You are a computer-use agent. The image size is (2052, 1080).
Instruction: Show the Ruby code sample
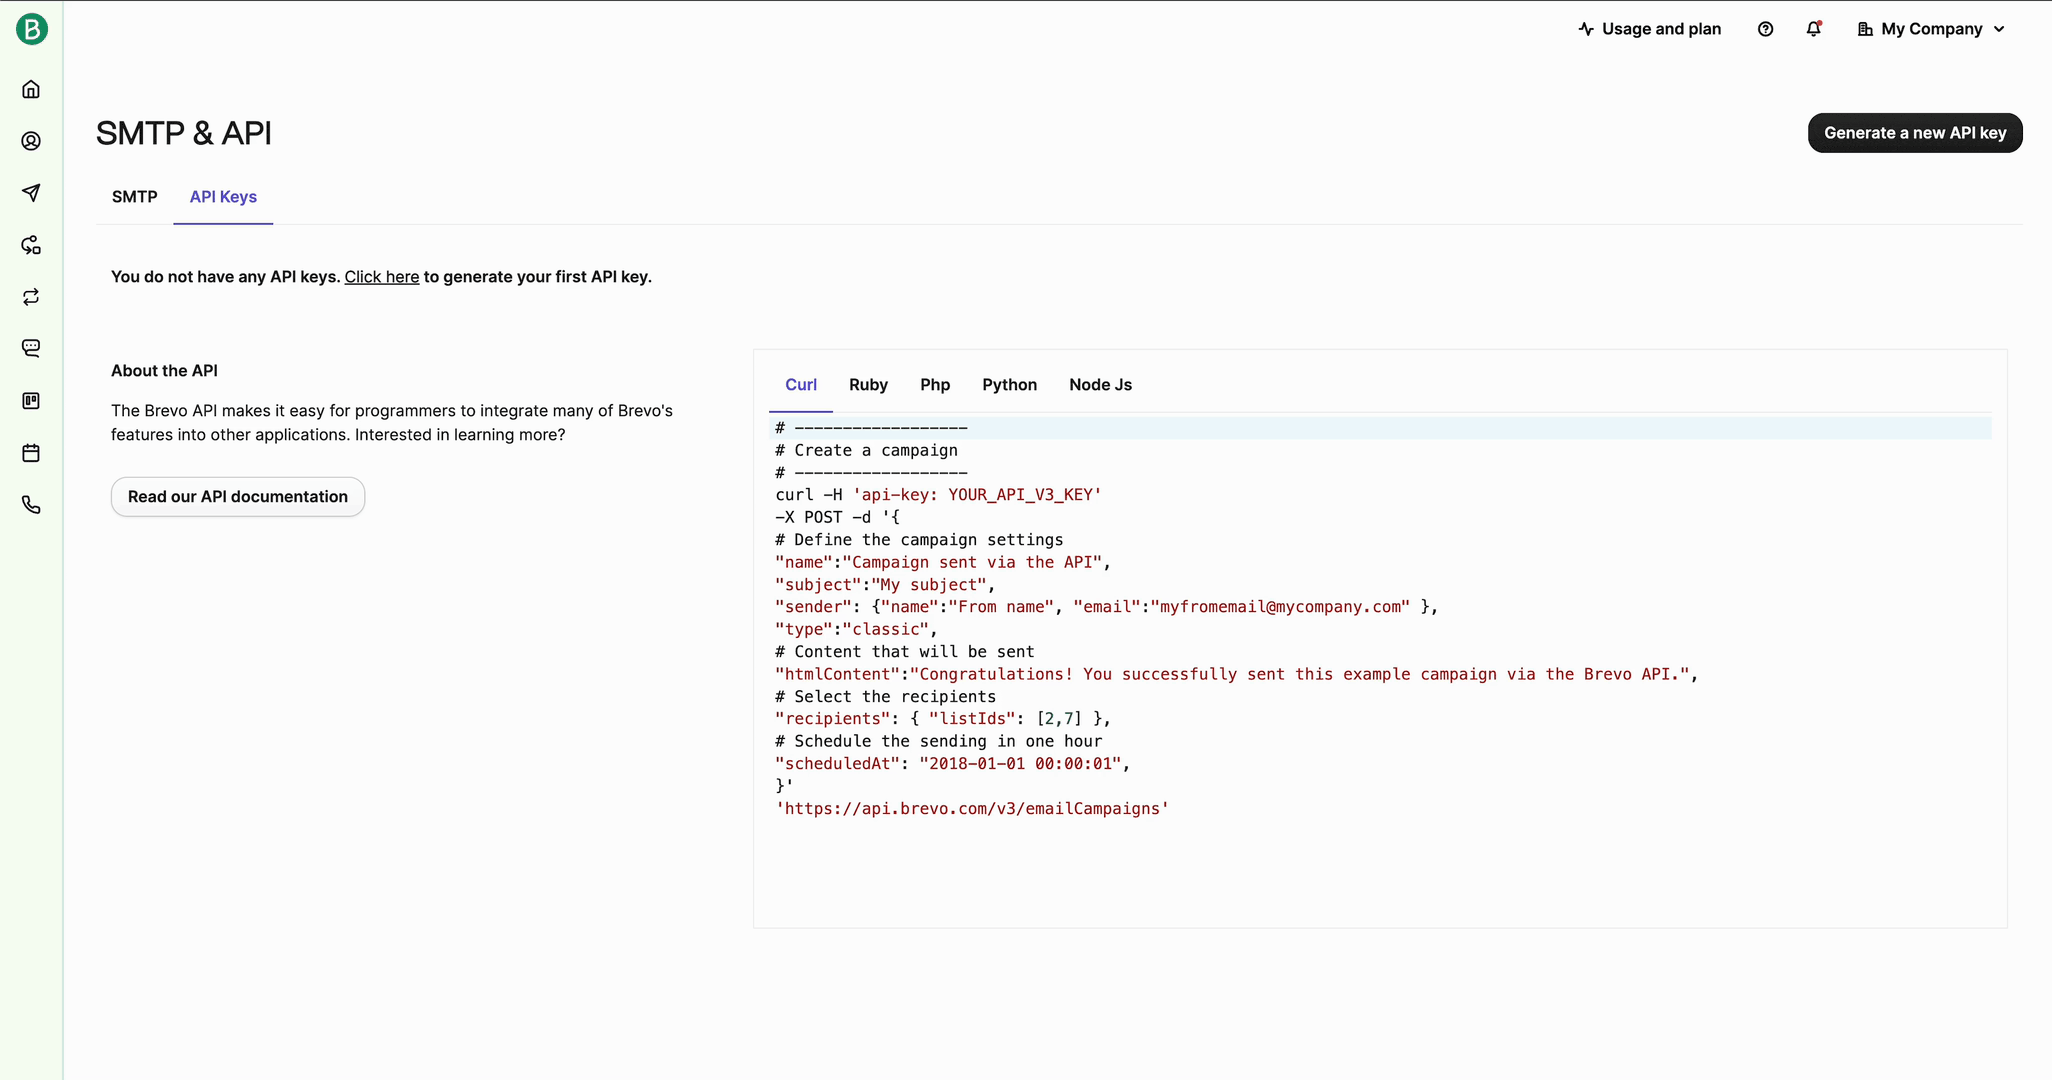pyautogui.click(x=867, y=384)
